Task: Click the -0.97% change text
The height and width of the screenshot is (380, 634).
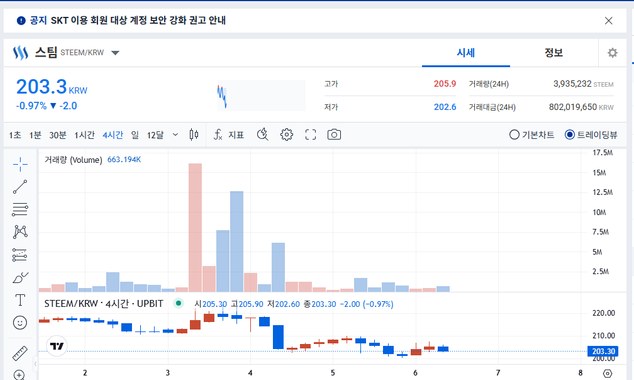Action: 31,106
